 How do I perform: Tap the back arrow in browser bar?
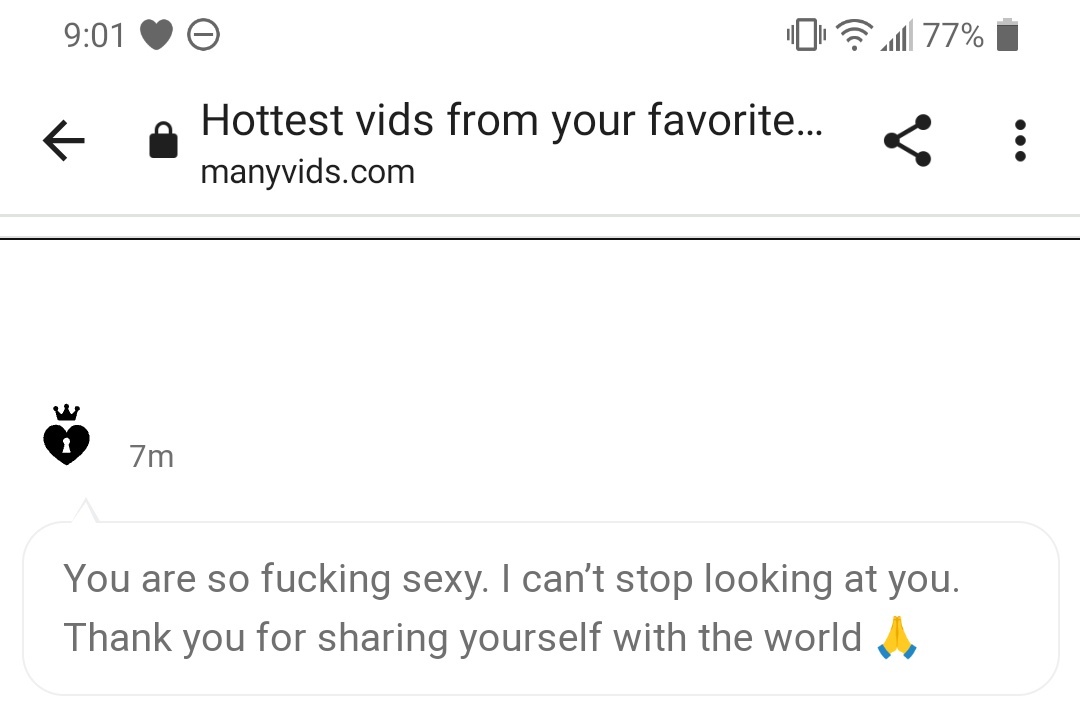coord(63,140)
